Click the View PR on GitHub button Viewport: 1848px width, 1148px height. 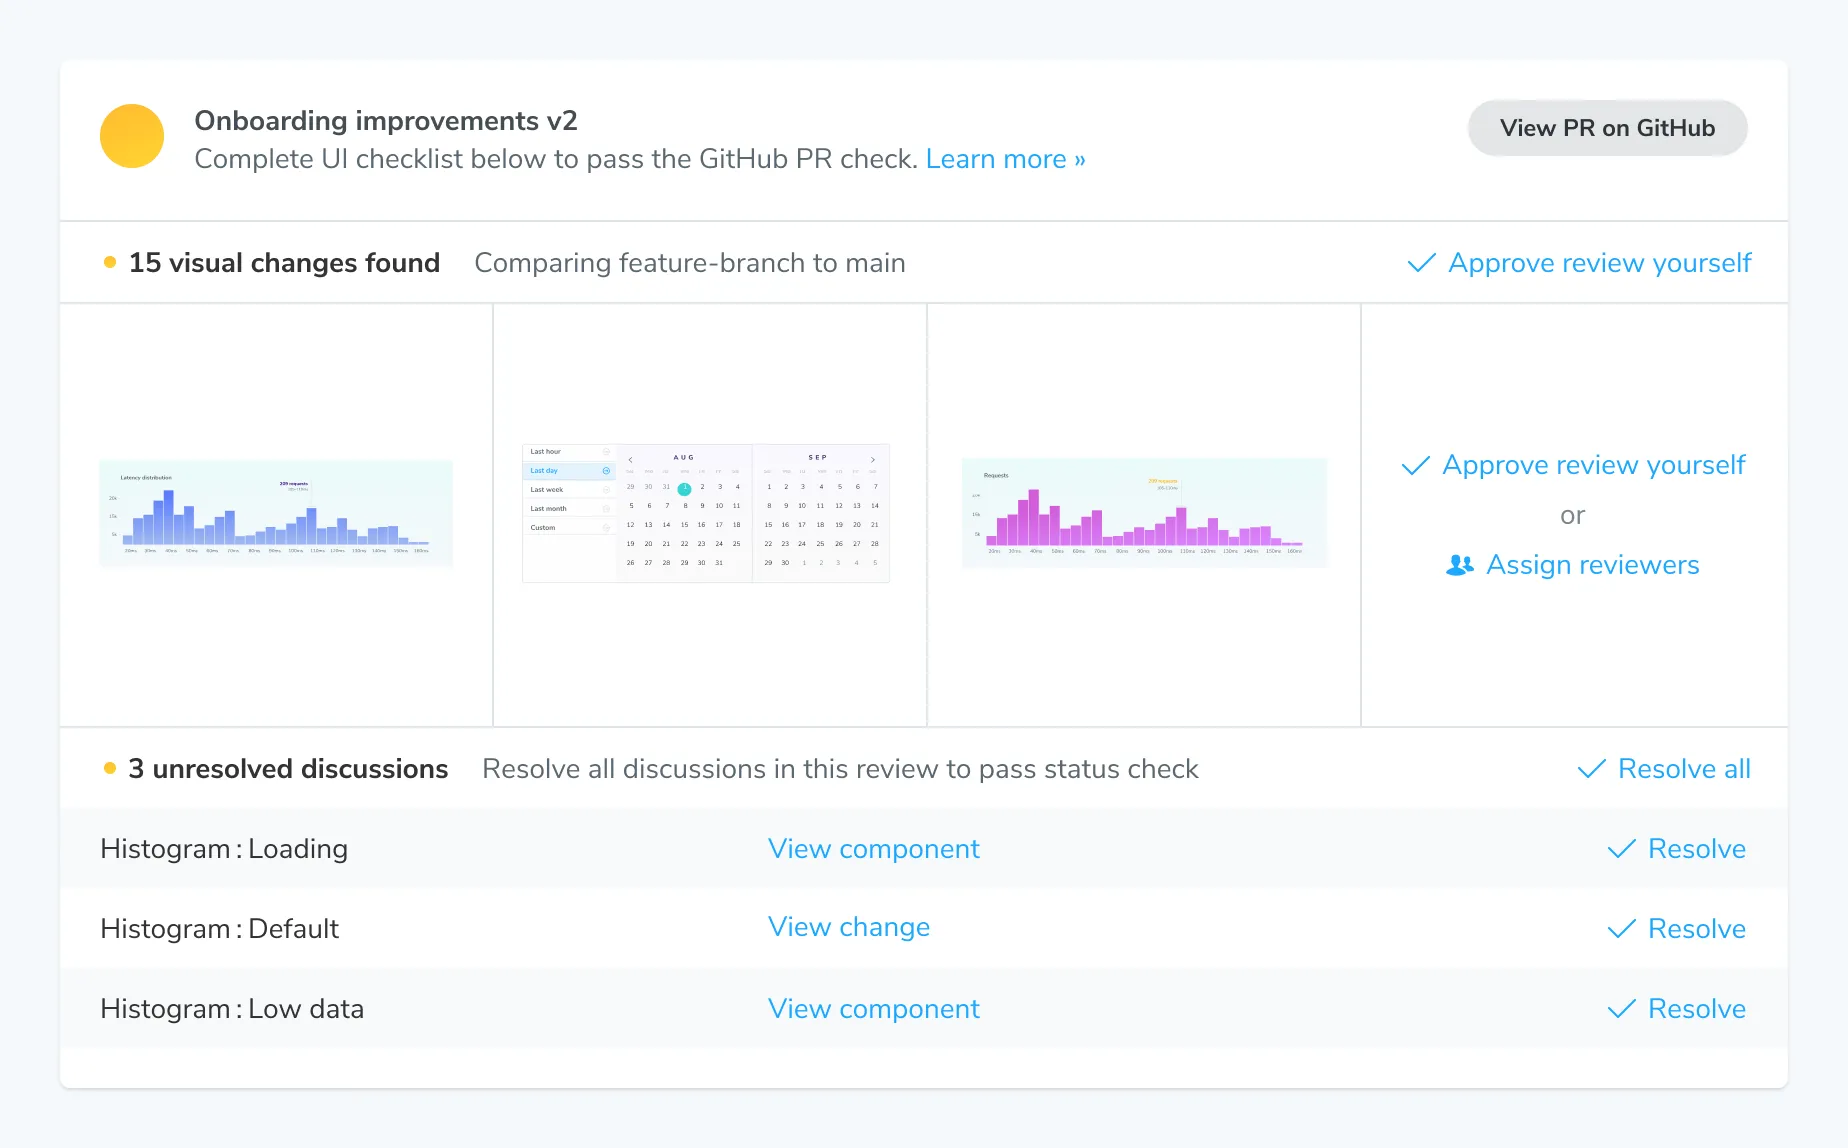(x=1606, y=128)
